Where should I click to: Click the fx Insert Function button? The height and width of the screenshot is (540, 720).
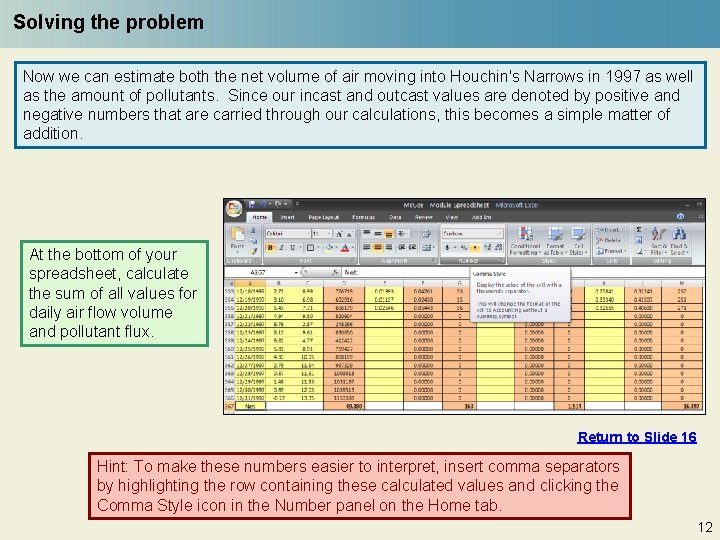(335, 272)
